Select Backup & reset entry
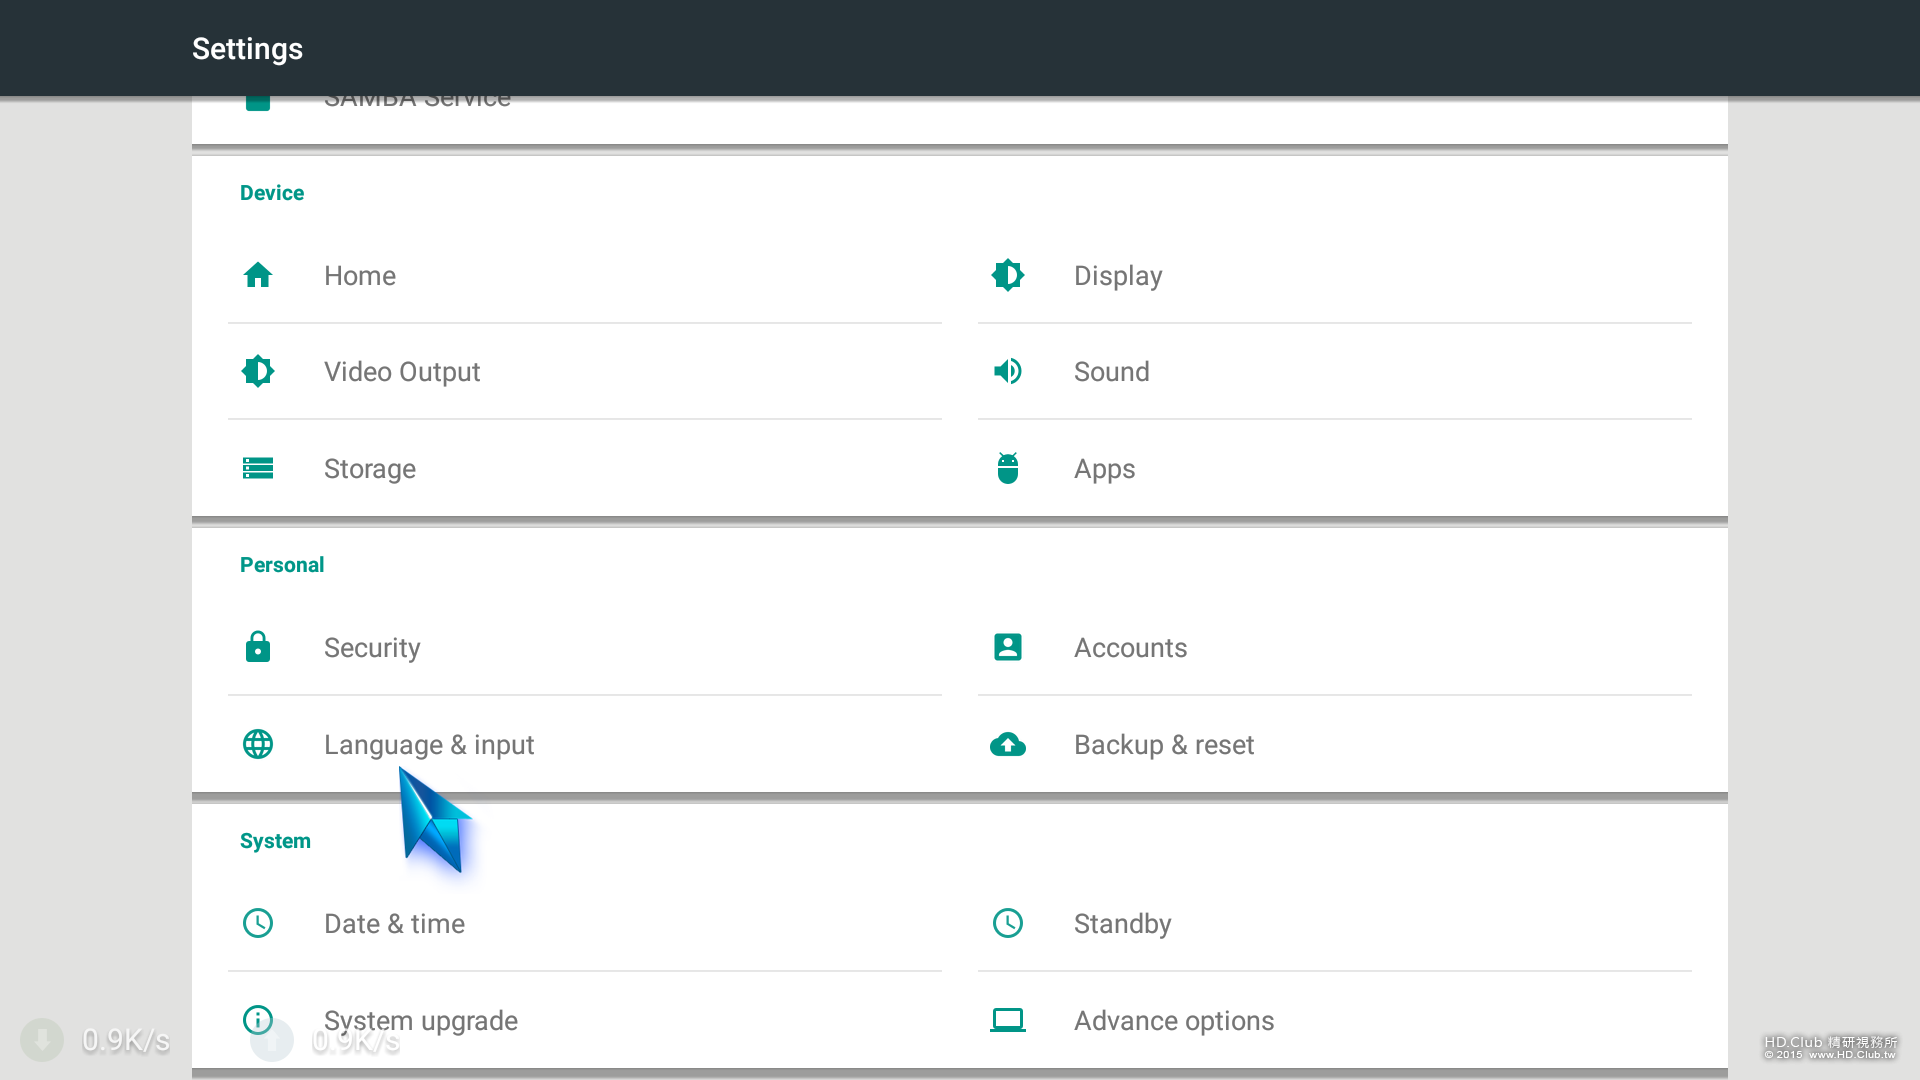Image resolution: width=1920 pixels, height=1080 pixels. point(1164,745)
